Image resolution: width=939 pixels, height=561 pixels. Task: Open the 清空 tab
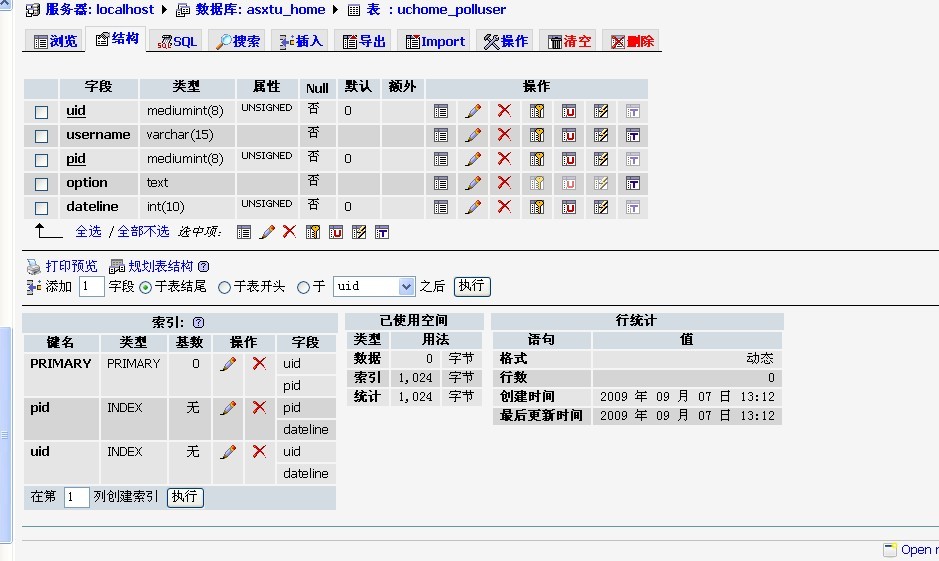click(x=569, y=41)
